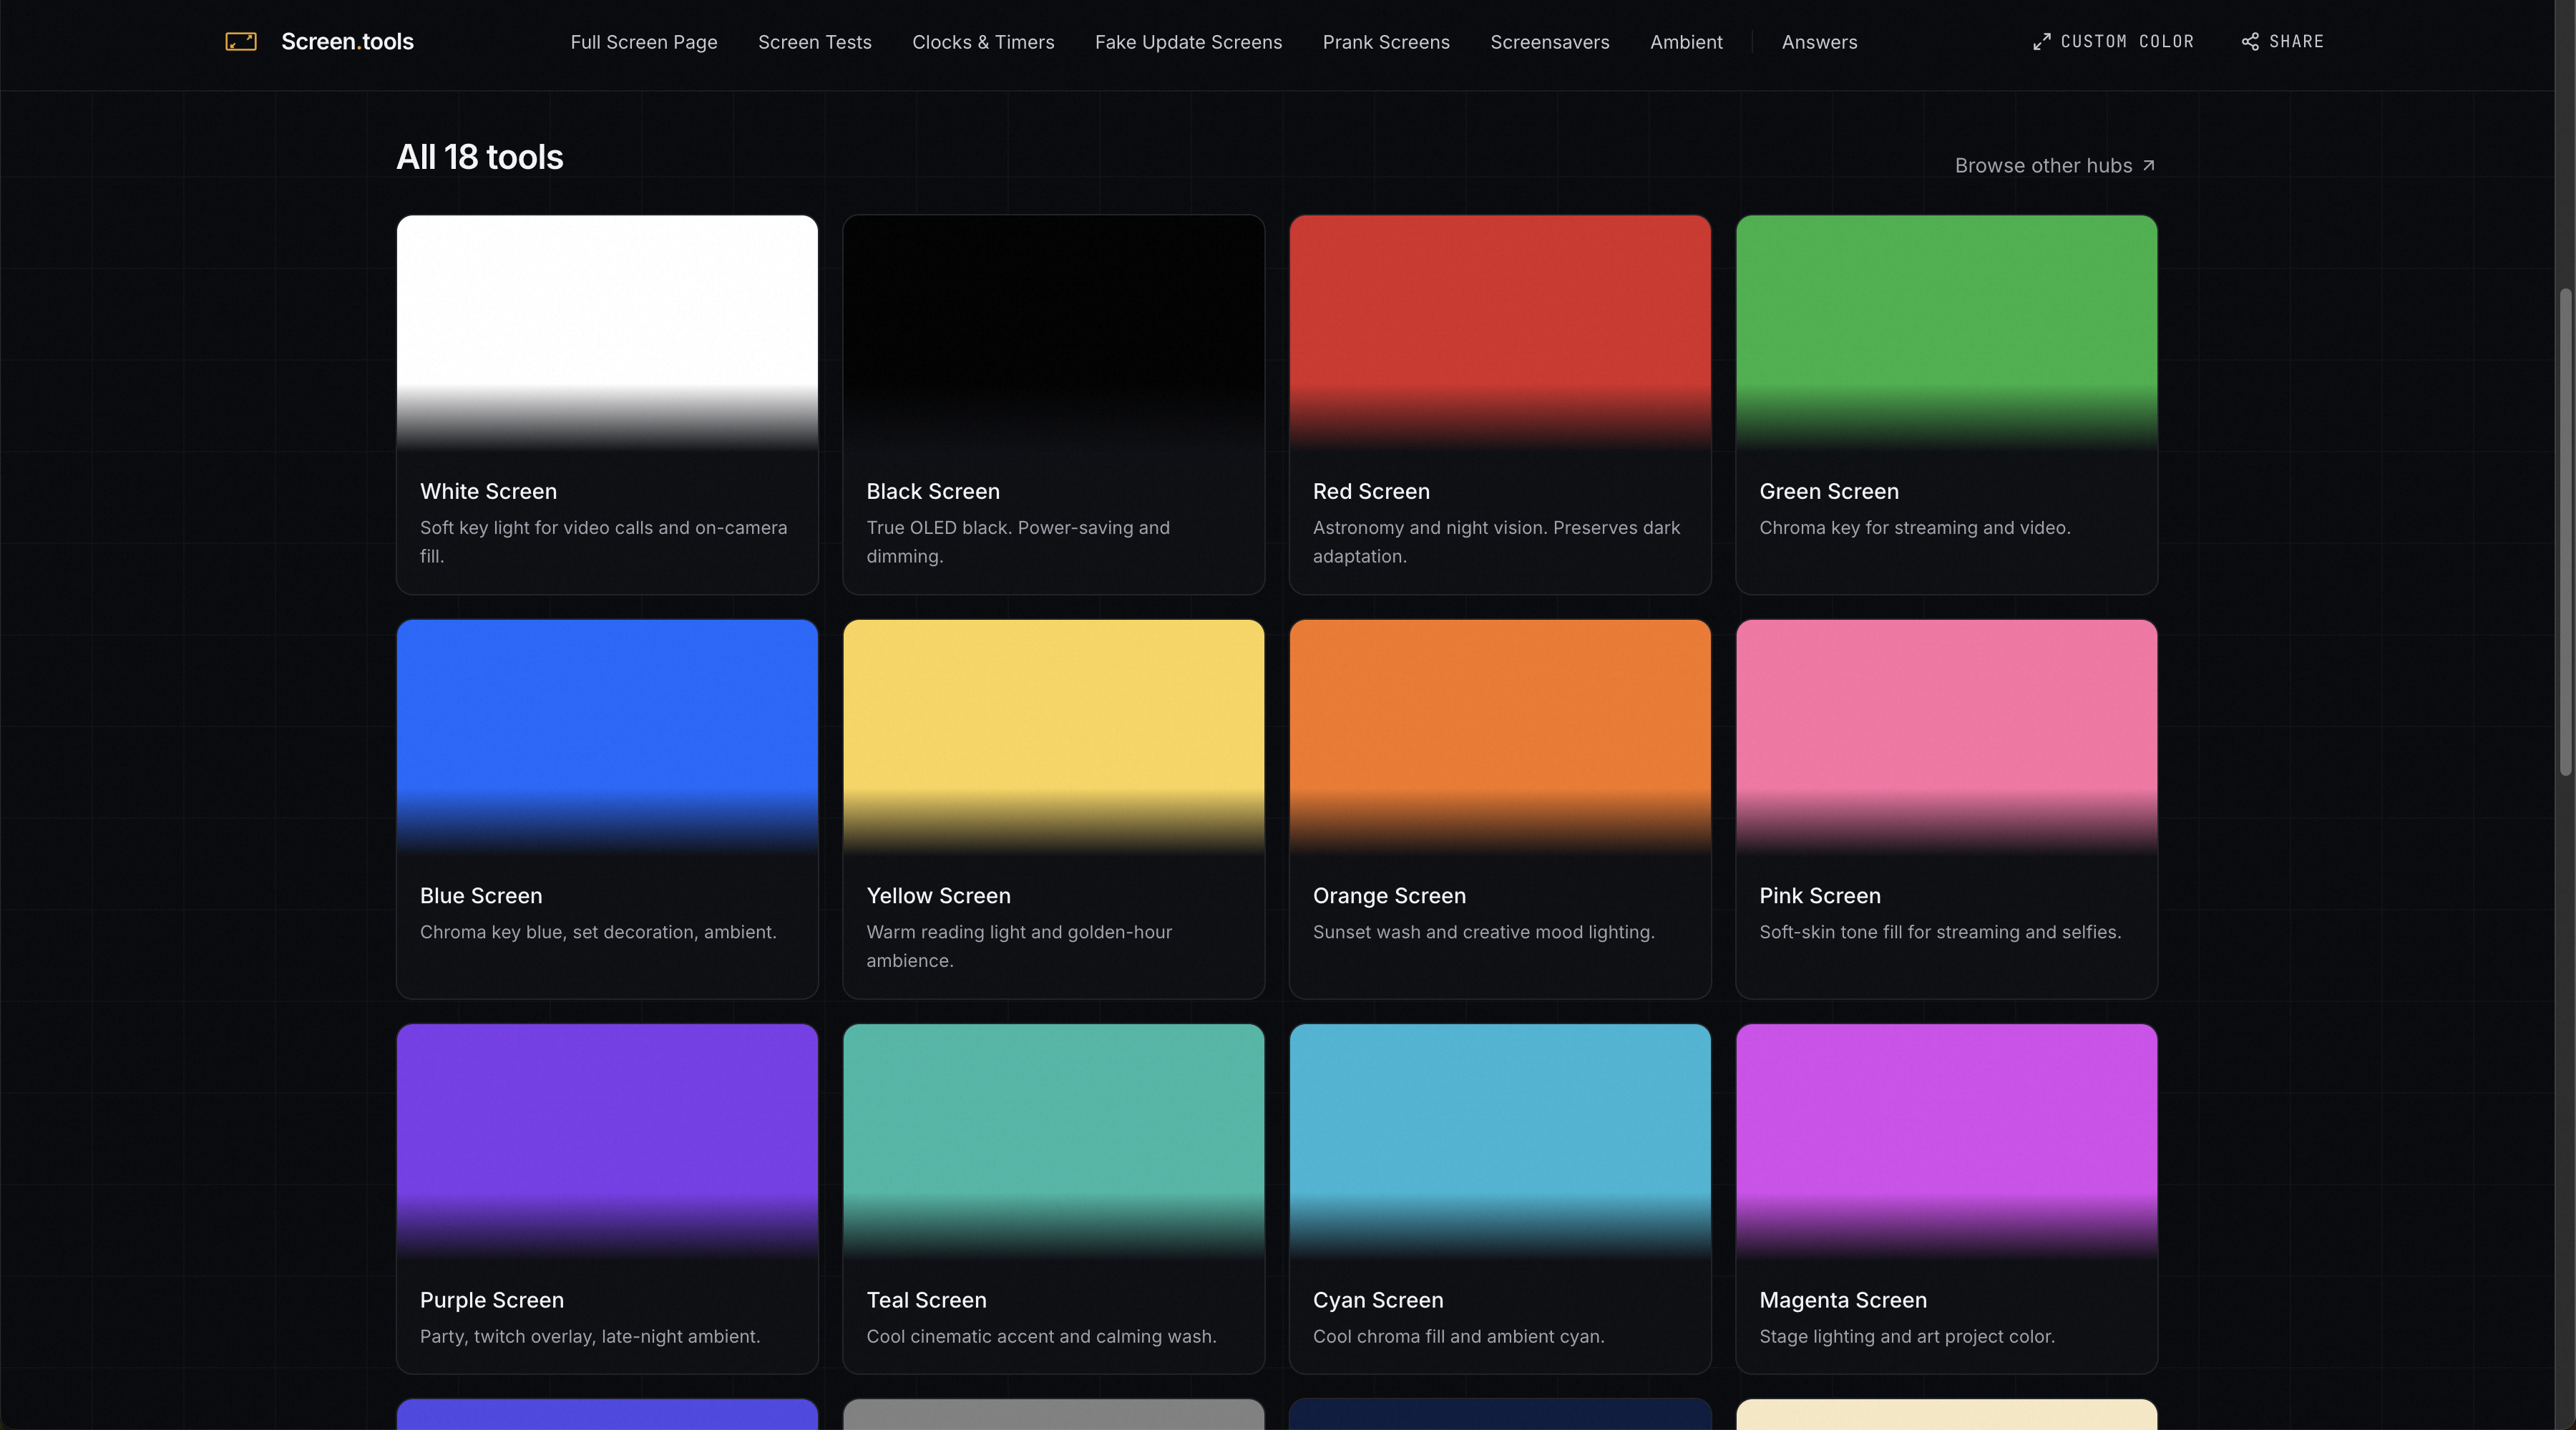
Task: Open the Pink Screen color preview
Action: pos(1947,737)
